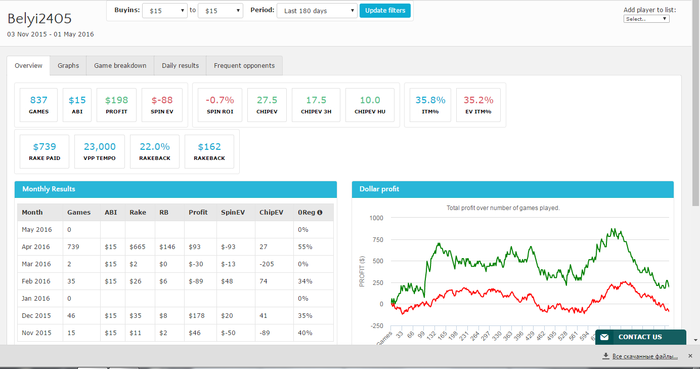Click the $-88 SPIN EV stat box
The width and height of the screenshot is (700, 369).
[162, 105]
